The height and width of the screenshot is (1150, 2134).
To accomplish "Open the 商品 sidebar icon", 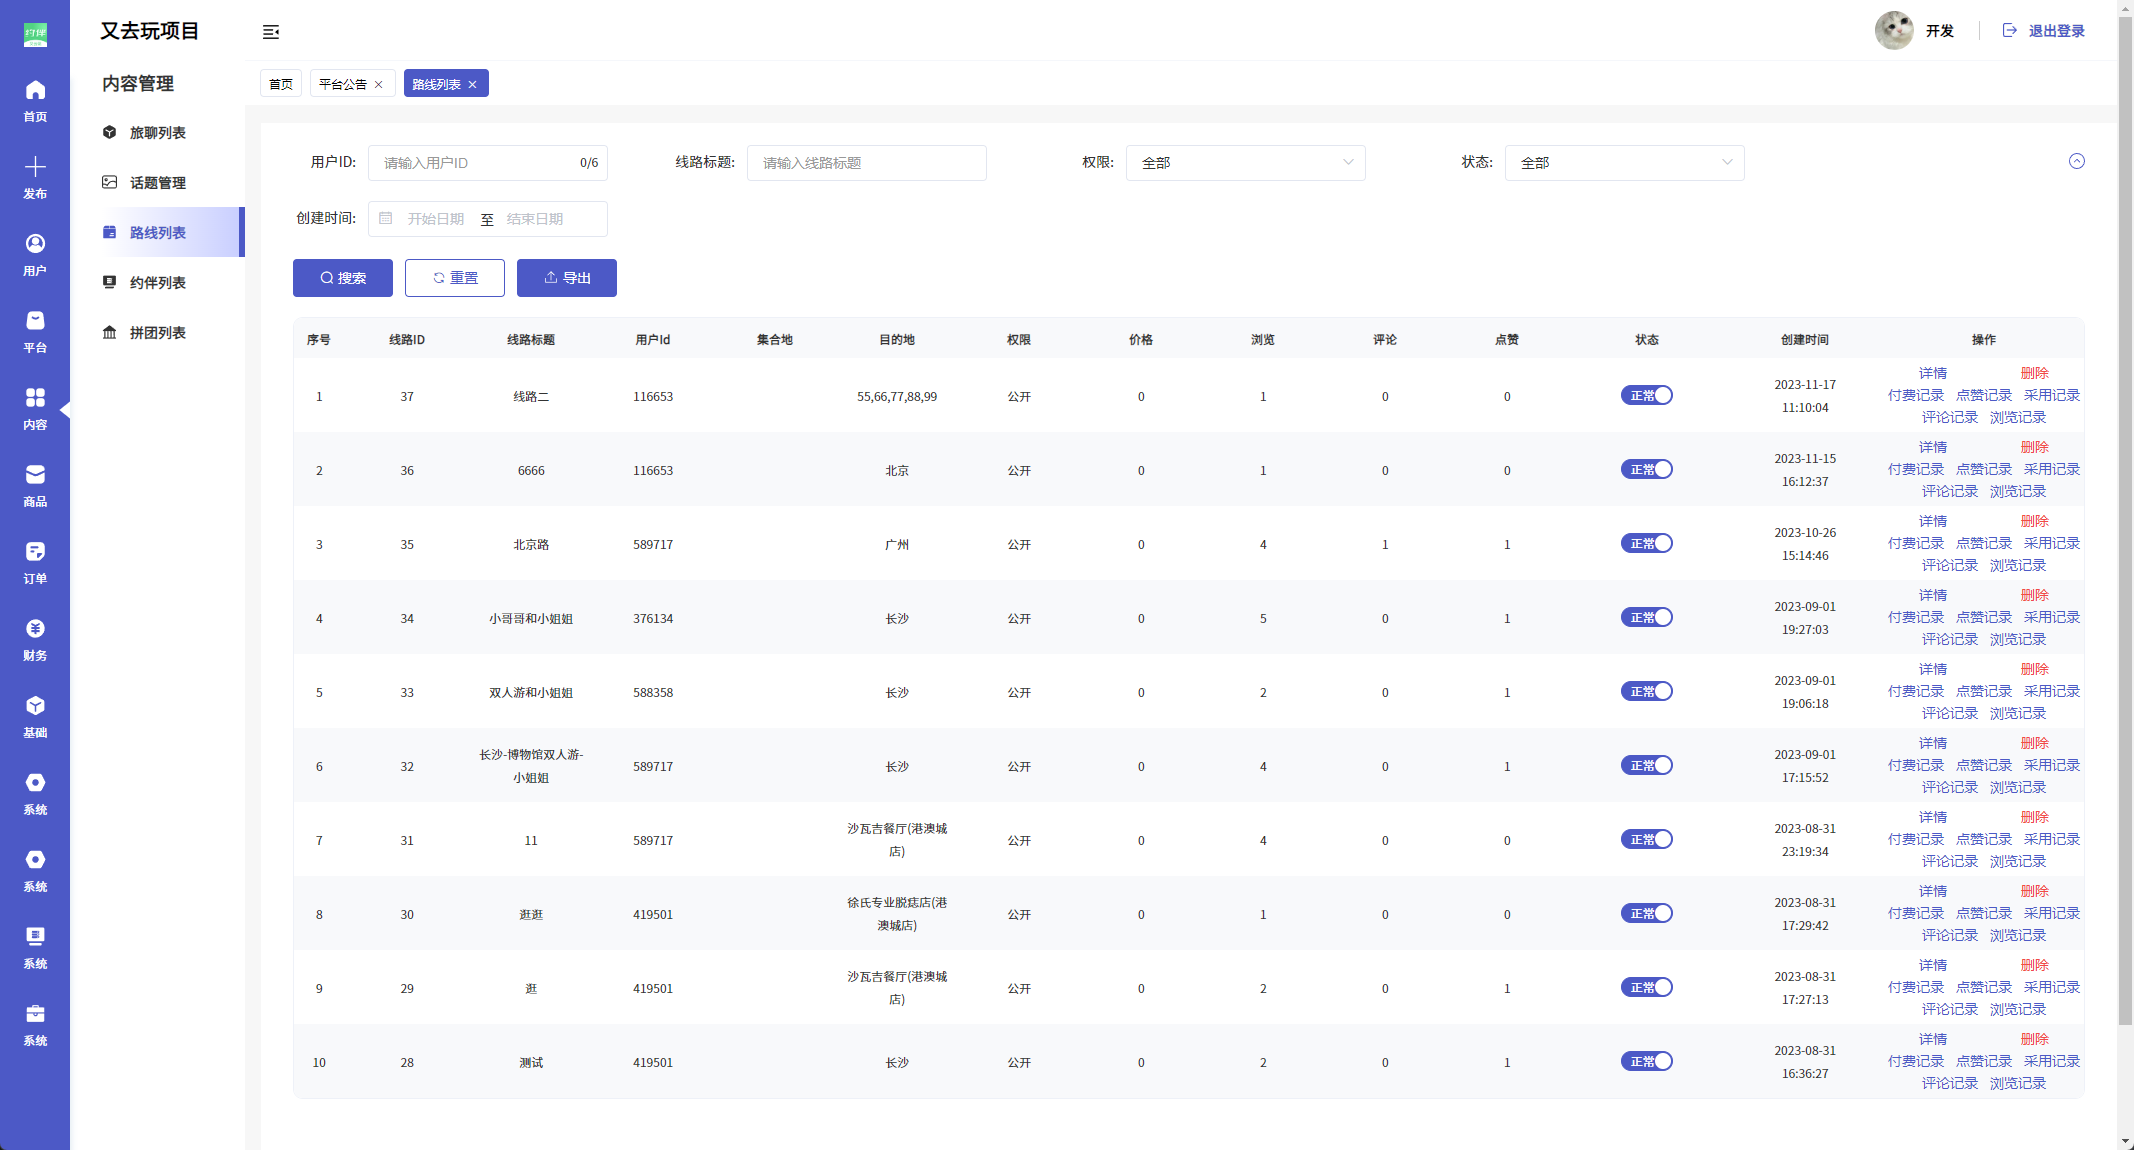I will point(35,475).
